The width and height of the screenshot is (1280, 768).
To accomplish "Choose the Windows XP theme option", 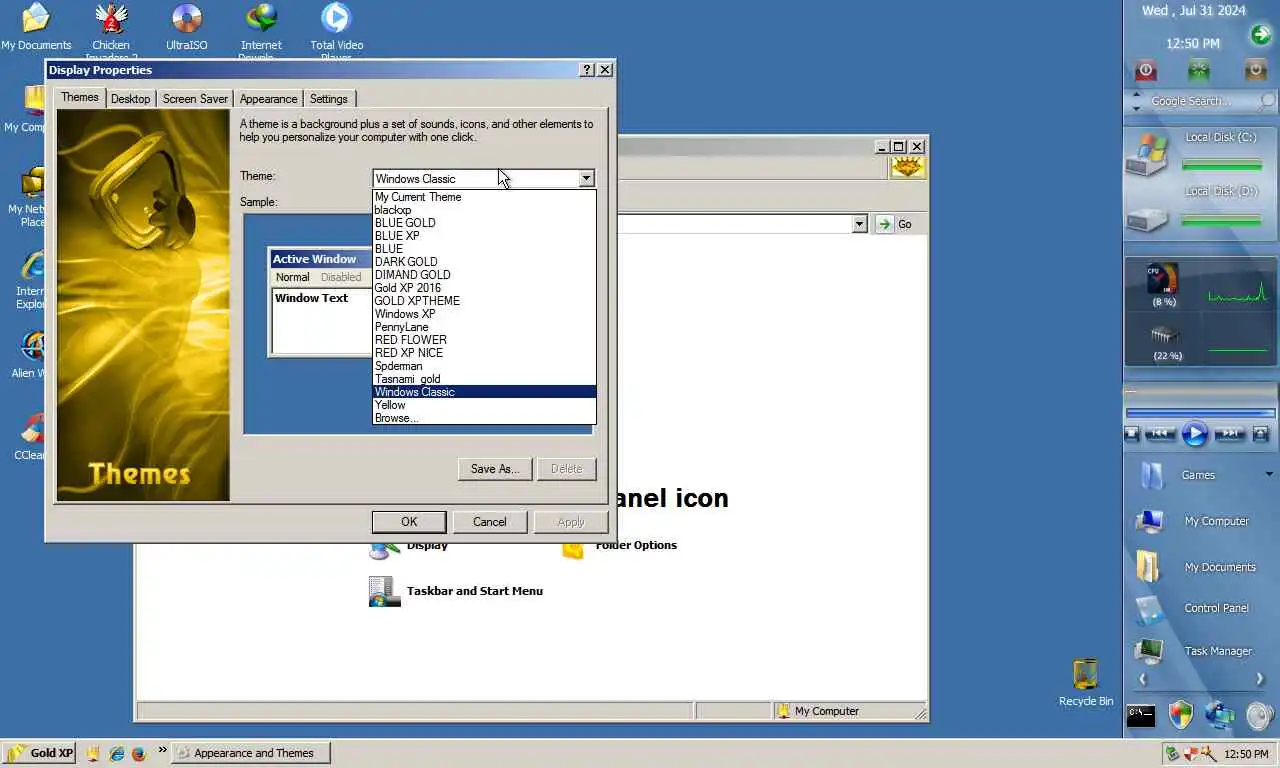I will pyautogui.click(x=484, y=314).
